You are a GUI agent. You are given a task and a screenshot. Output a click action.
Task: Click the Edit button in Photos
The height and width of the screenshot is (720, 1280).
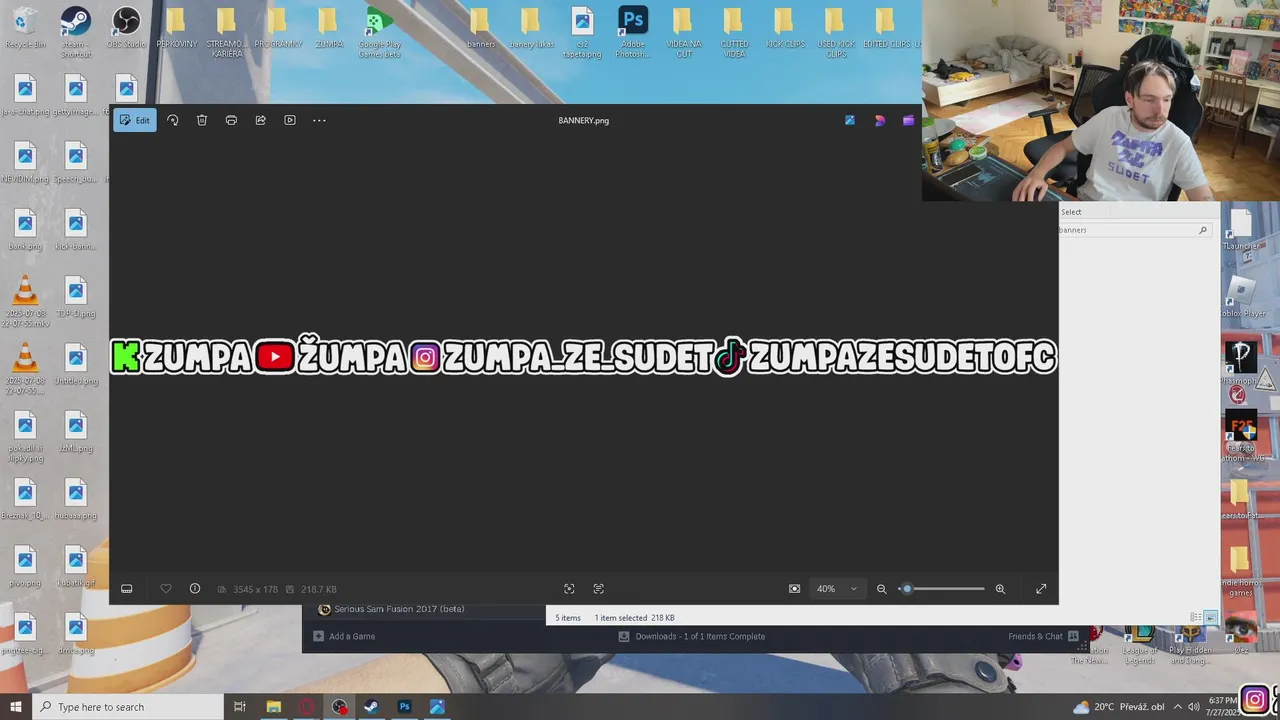coord(134,120)
